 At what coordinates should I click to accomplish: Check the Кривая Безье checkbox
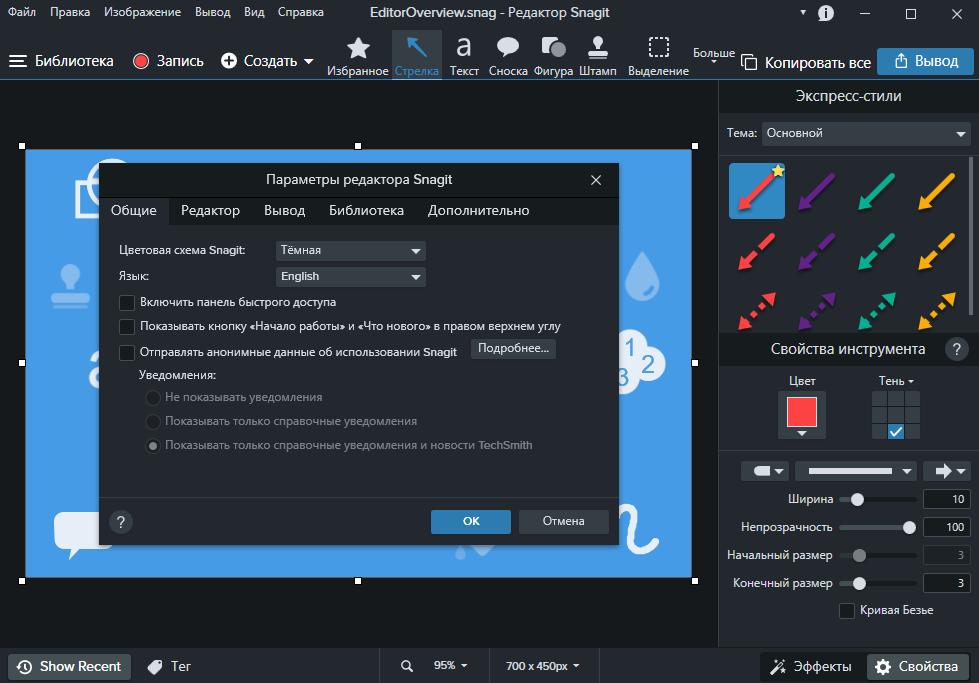click(x=847, y=611)
